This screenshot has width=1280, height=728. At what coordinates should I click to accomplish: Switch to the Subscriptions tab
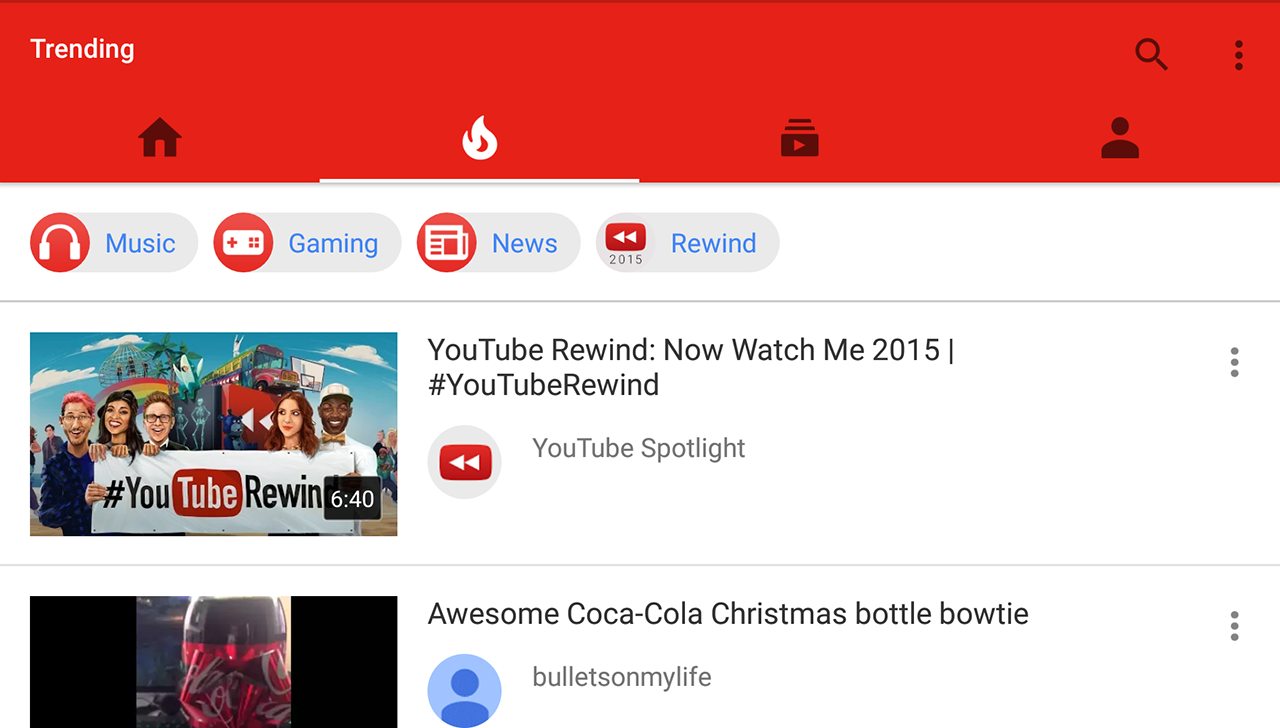pos(800,137)
